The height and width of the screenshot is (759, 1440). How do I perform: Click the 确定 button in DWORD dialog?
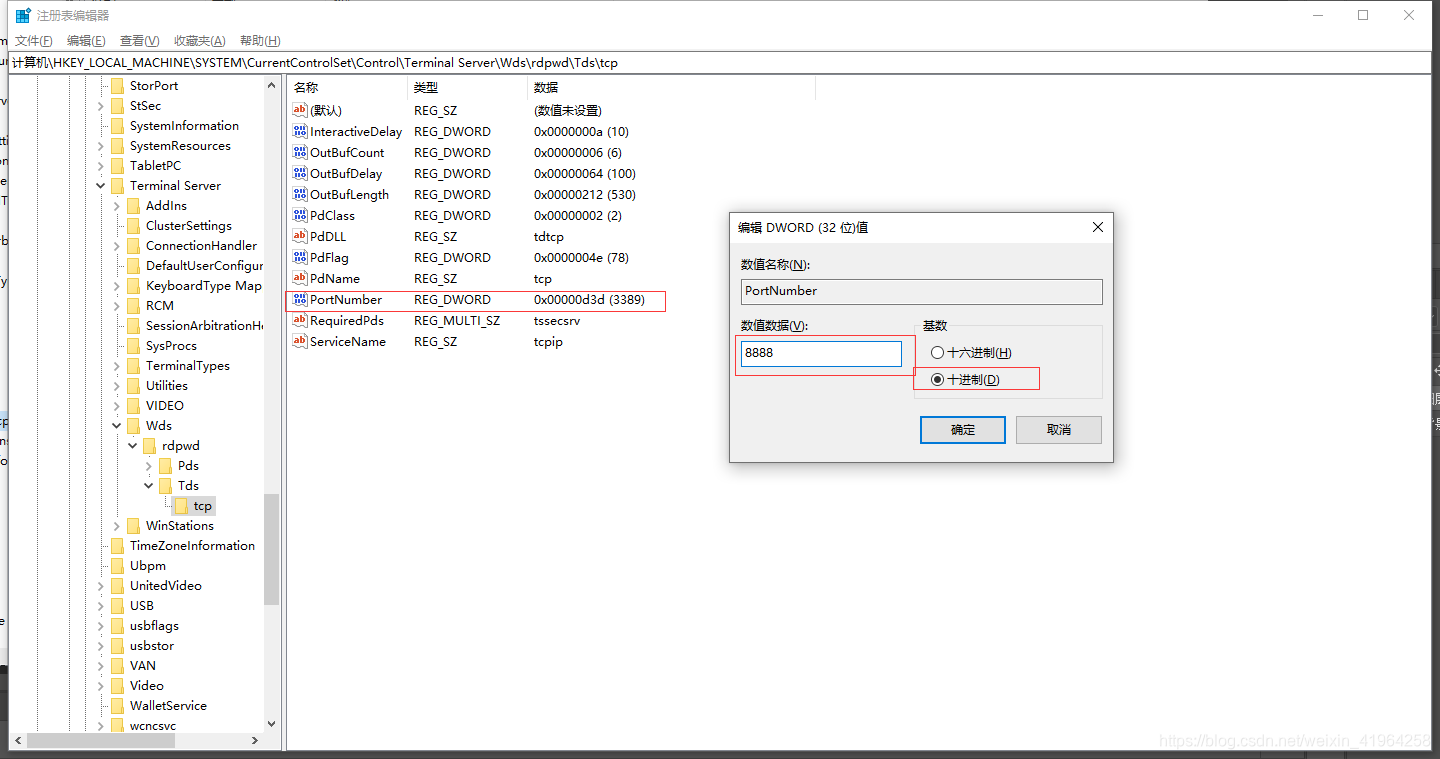click(962, 430)
